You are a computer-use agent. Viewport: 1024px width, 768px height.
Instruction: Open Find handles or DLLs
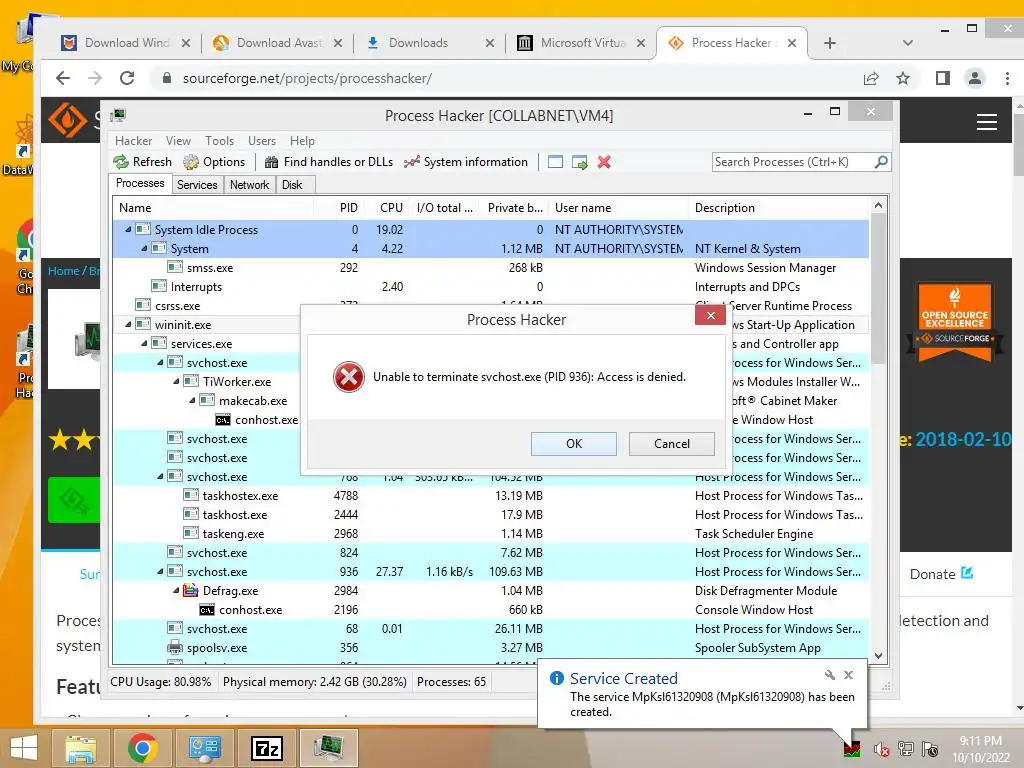[329, 162]
